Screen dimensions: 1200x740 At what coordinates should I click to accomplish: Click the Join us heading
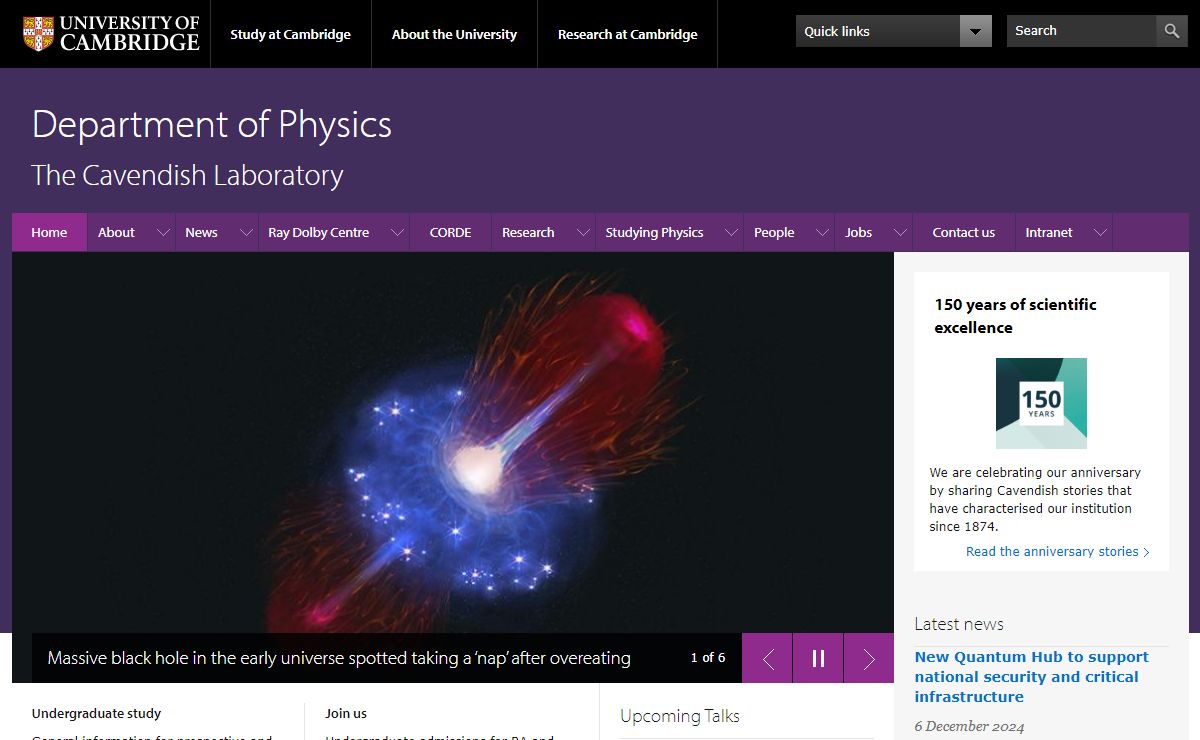tap(346, 713)
